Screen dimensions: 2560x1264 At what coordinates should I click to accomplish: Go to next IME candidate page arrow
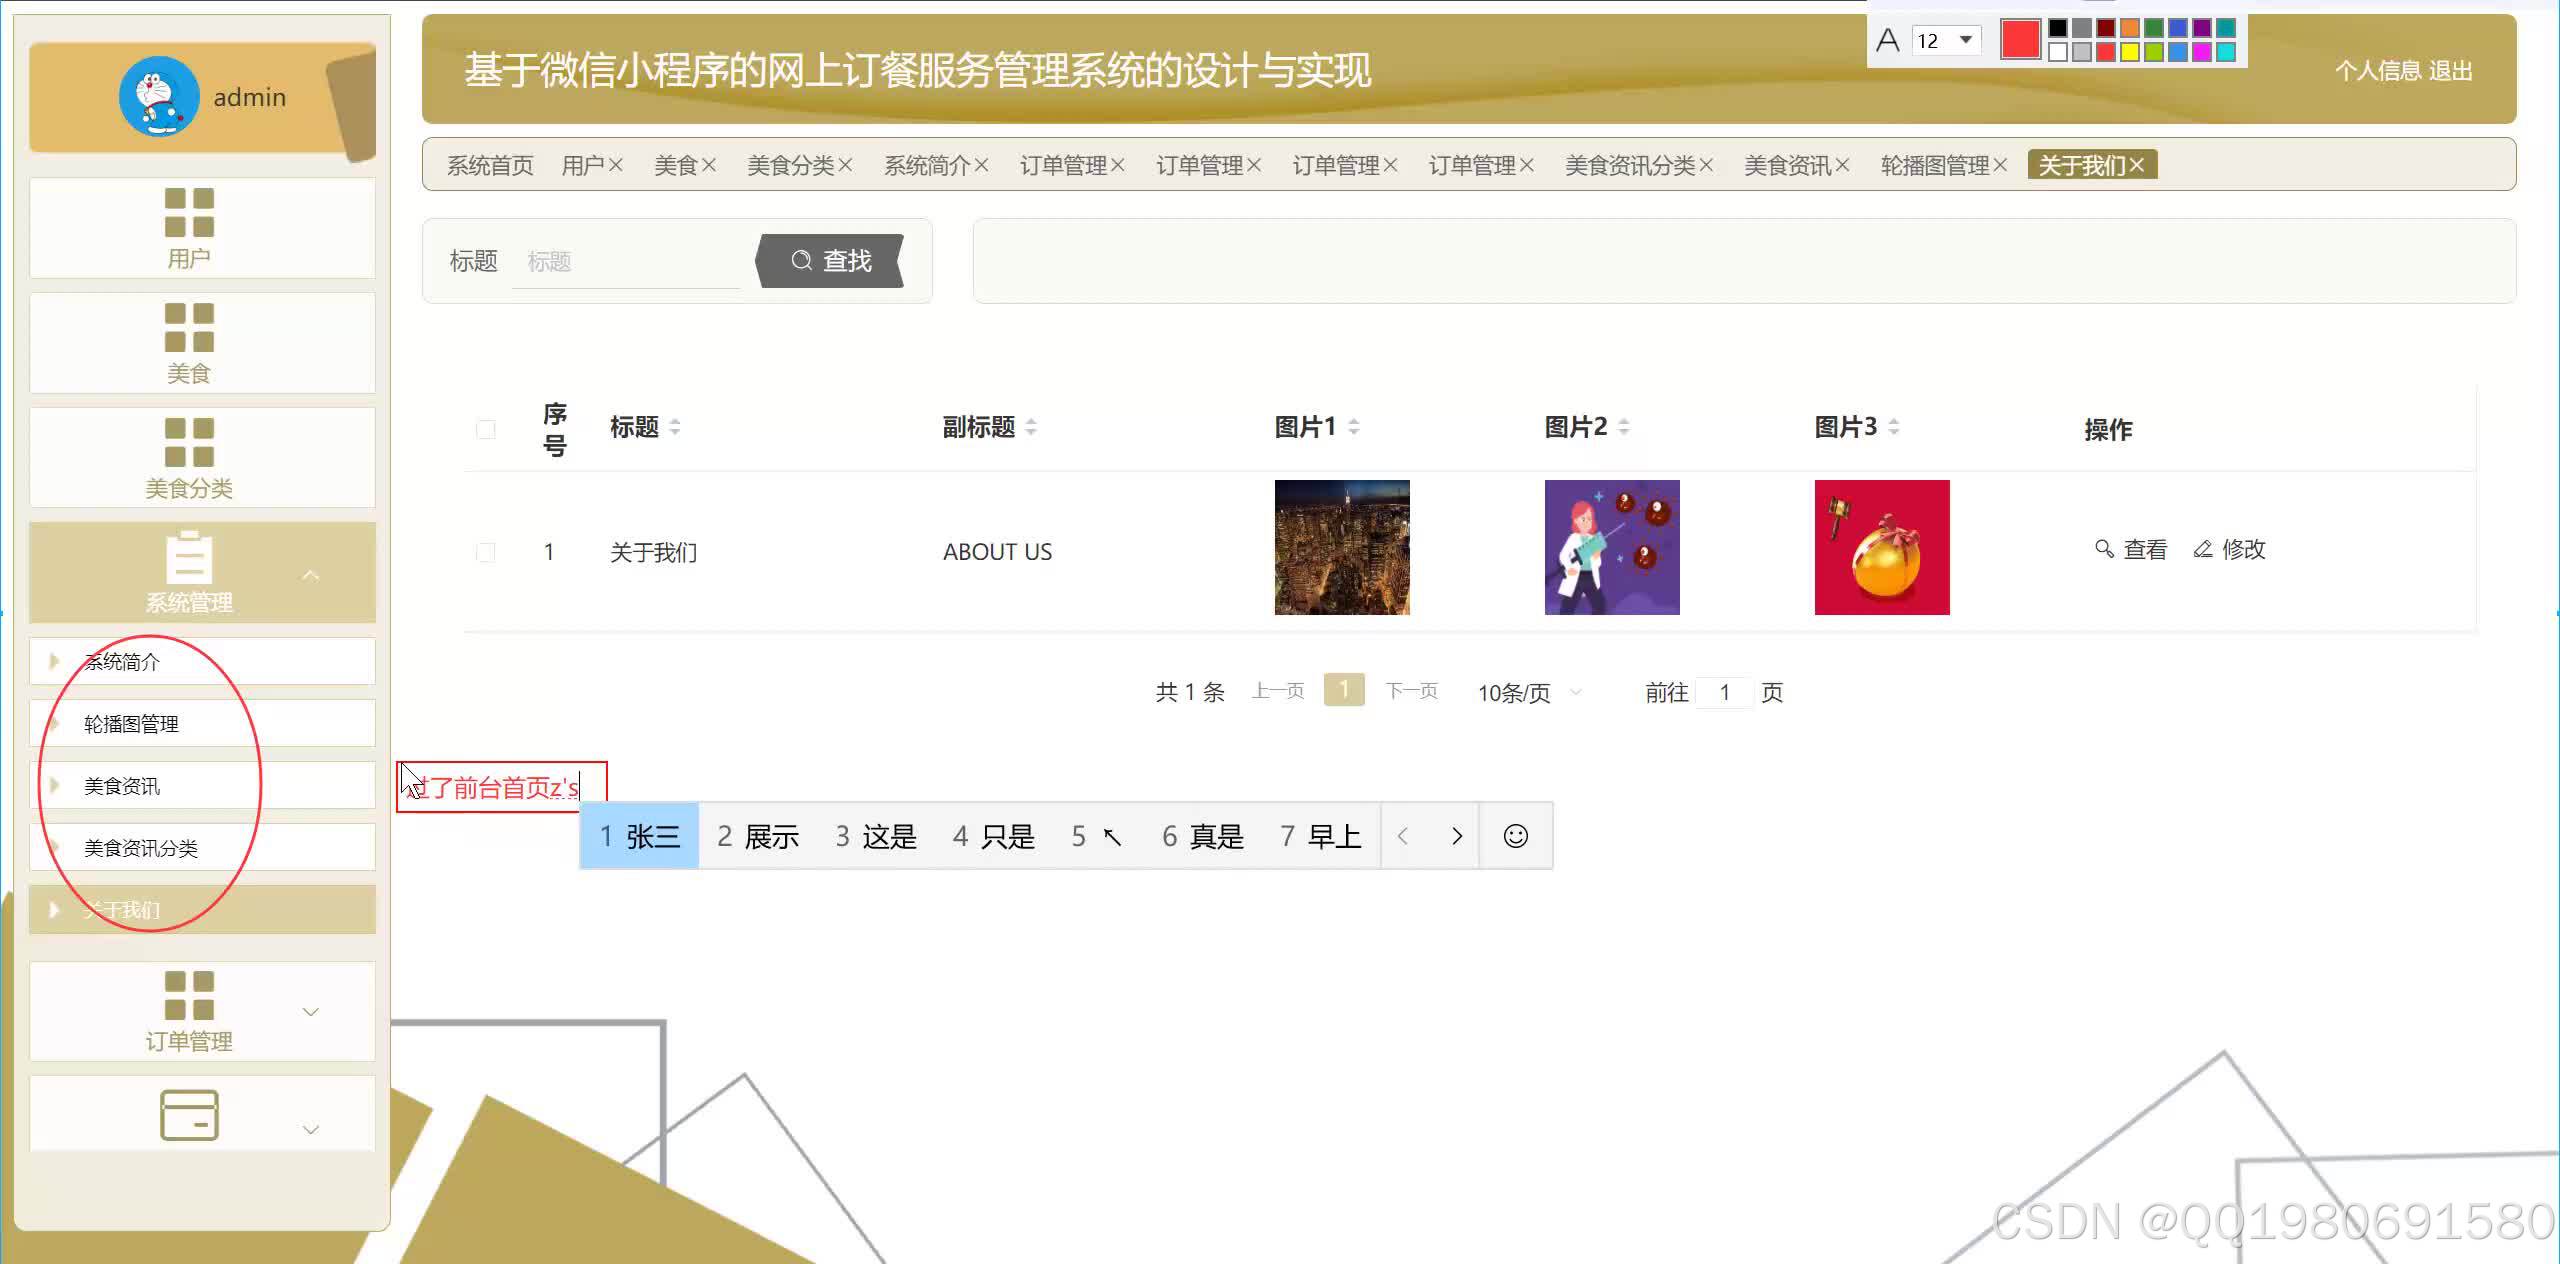pos(1456,836)
